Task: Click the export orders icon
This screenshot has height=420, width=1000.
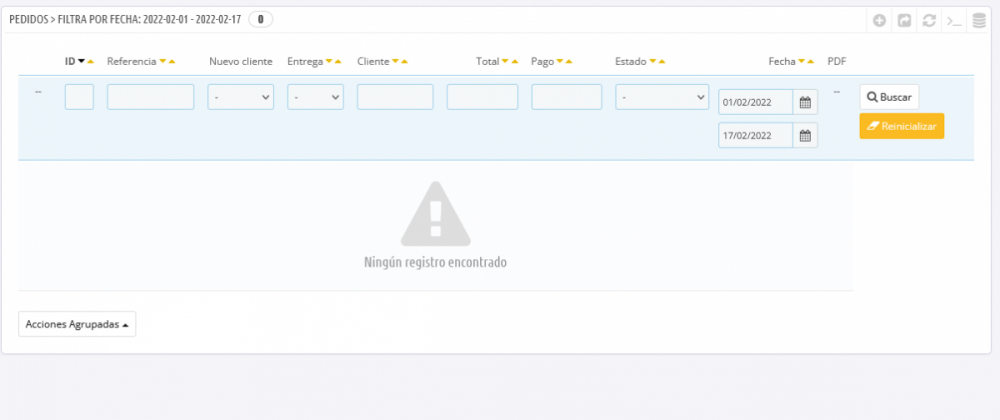Action: (x=904, y=20)
